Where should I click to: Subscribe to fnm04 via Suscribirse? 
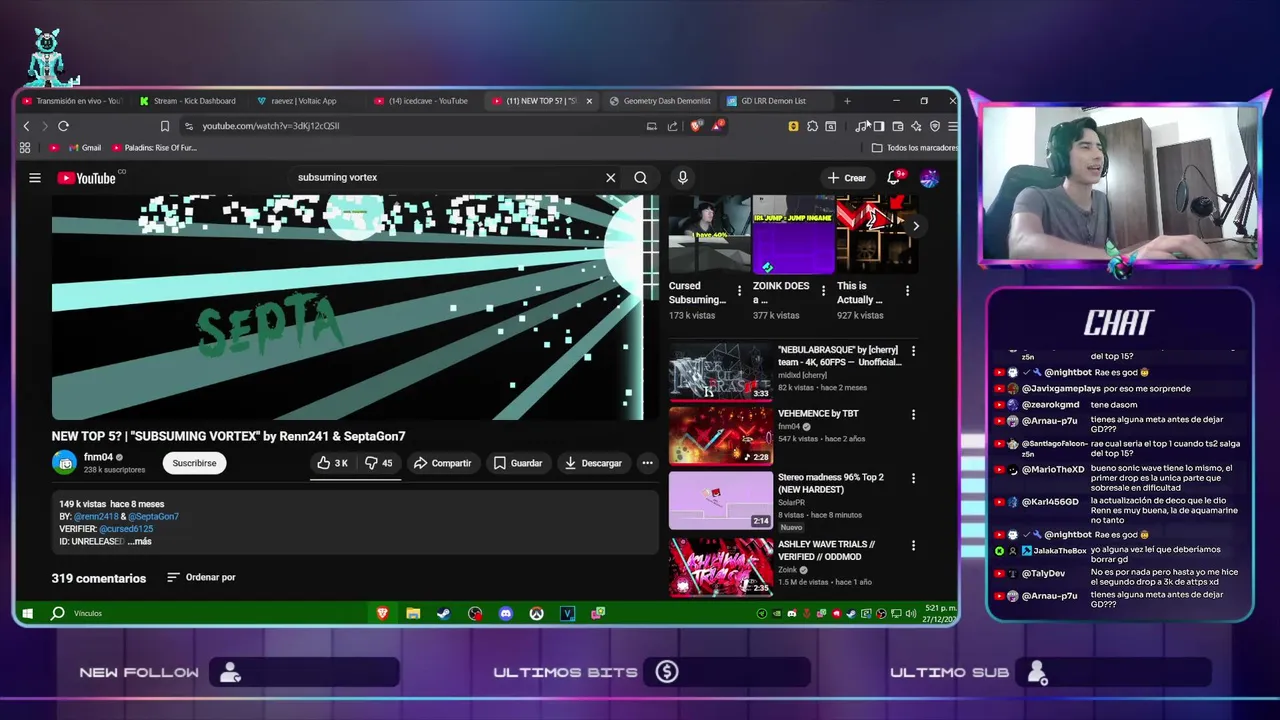tap(194, 463)
